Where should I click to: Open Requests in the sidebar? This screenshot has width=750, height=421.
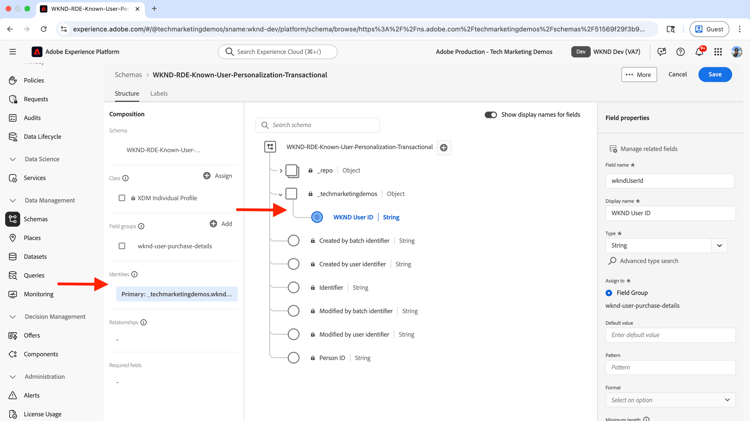(36, 99)
